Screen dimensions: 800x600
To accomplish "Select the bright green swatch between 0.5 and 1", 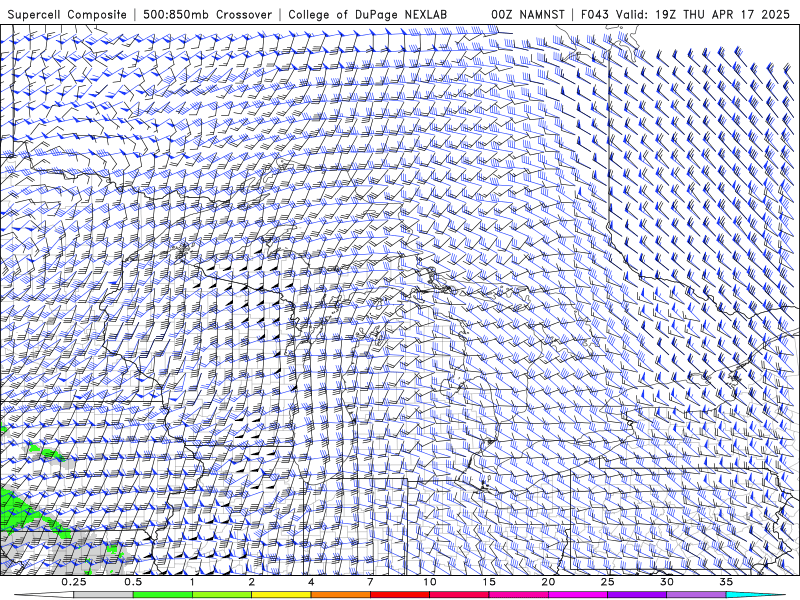I will 163,595.
